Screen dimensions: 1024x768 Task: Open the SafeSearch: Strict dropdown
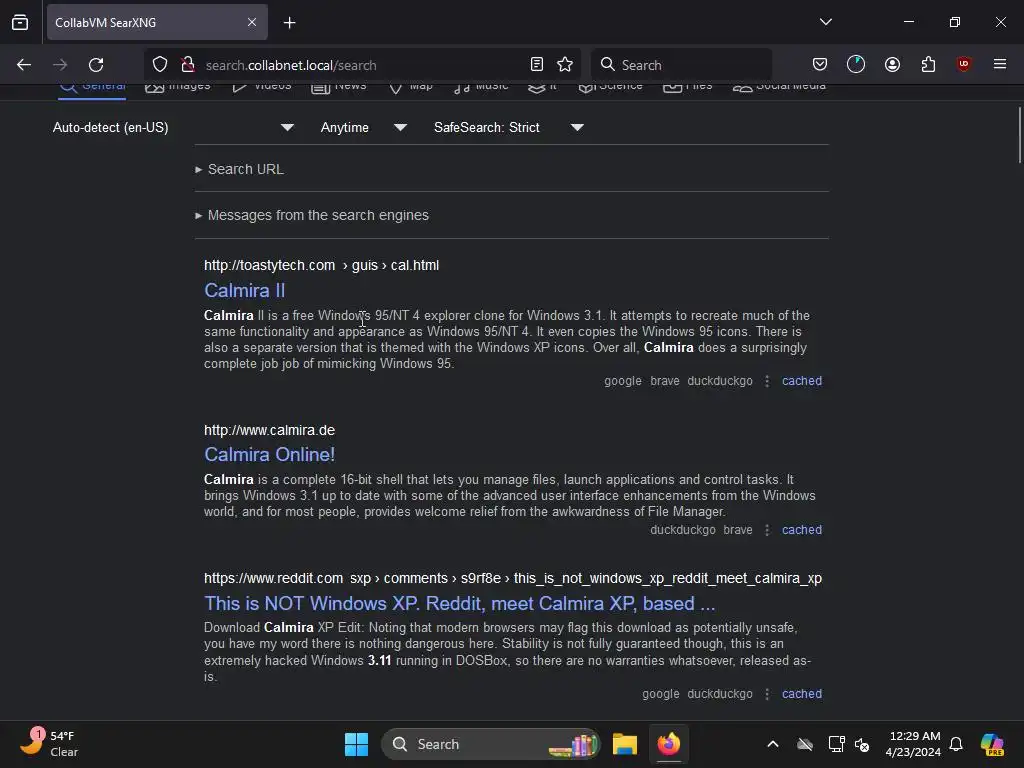508,127
